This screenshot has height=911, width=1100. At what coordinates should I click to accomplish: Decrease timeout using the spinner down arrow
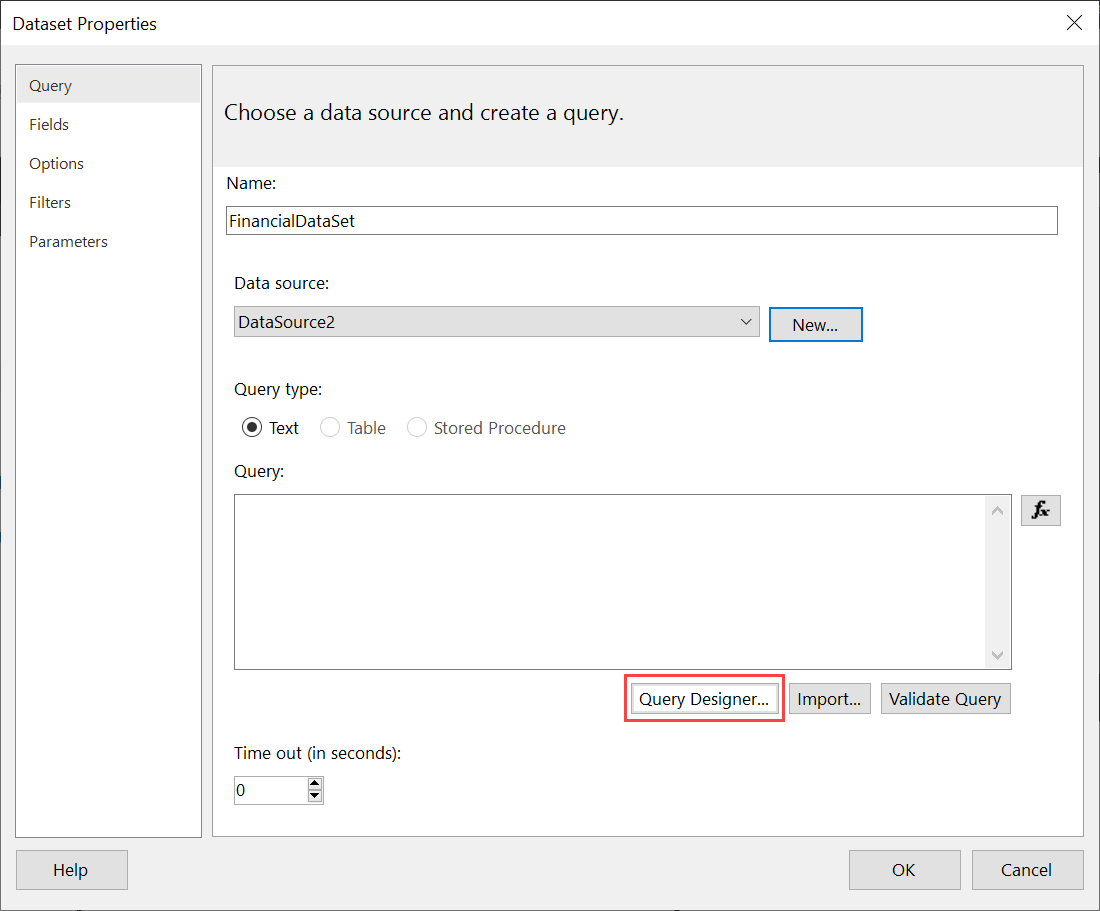point(315,795)
